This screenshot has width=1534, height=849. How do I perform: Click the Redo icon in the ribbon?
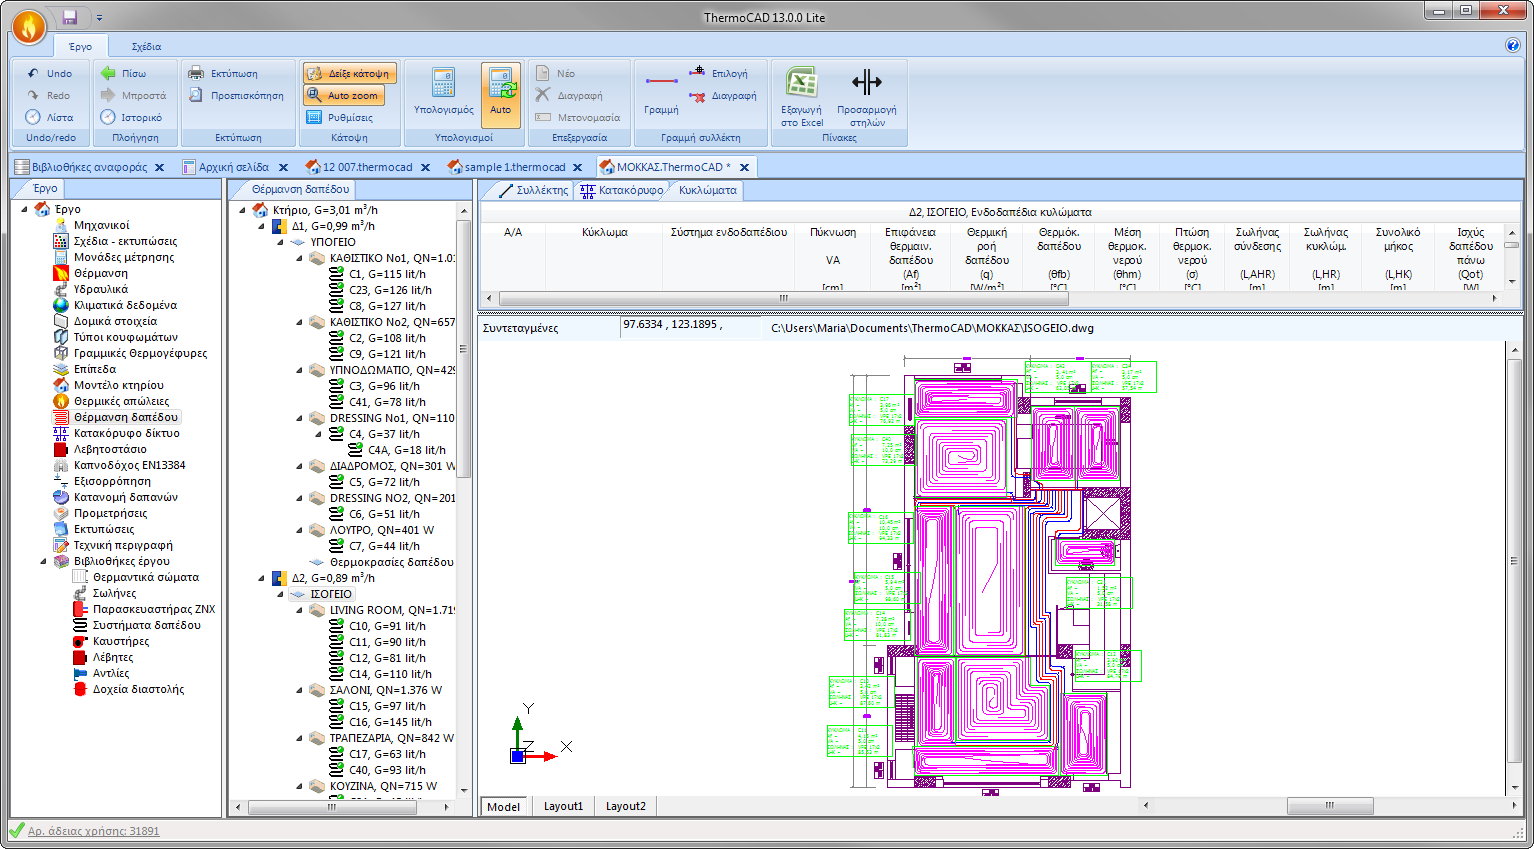coord(48,94)
